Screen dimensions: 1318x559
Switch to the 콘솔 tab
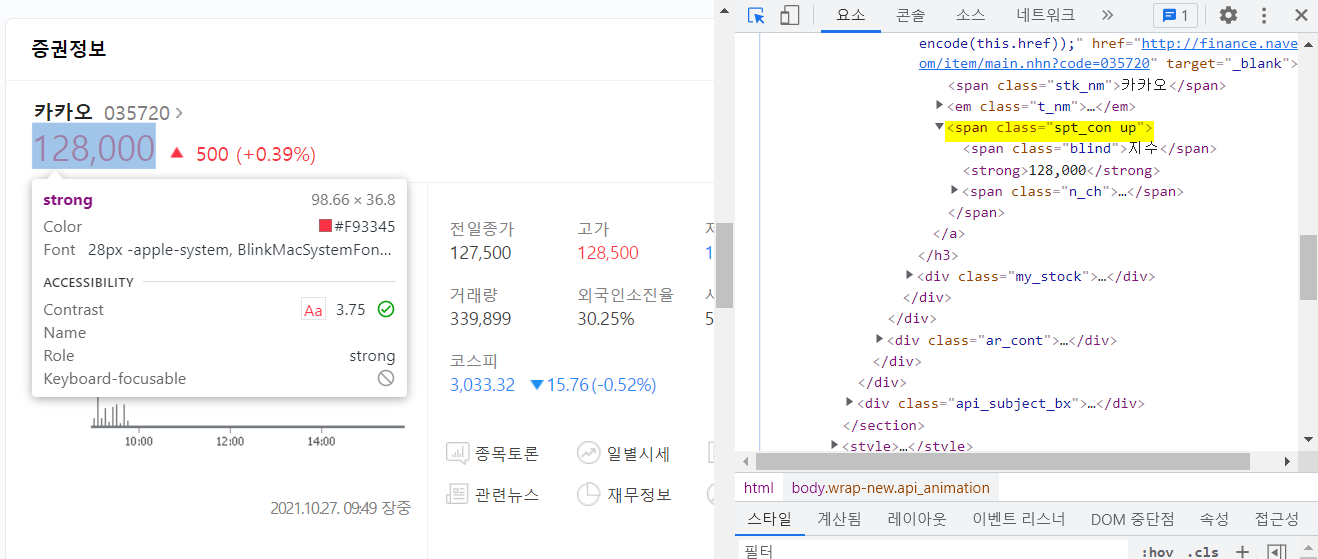[x=910, y=15]
